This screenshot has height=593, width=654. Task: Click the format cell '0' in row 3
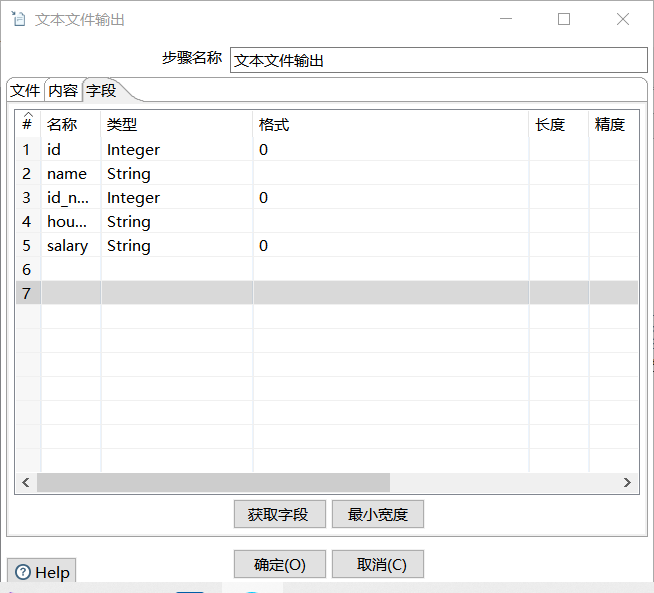[x=391, y=197]
